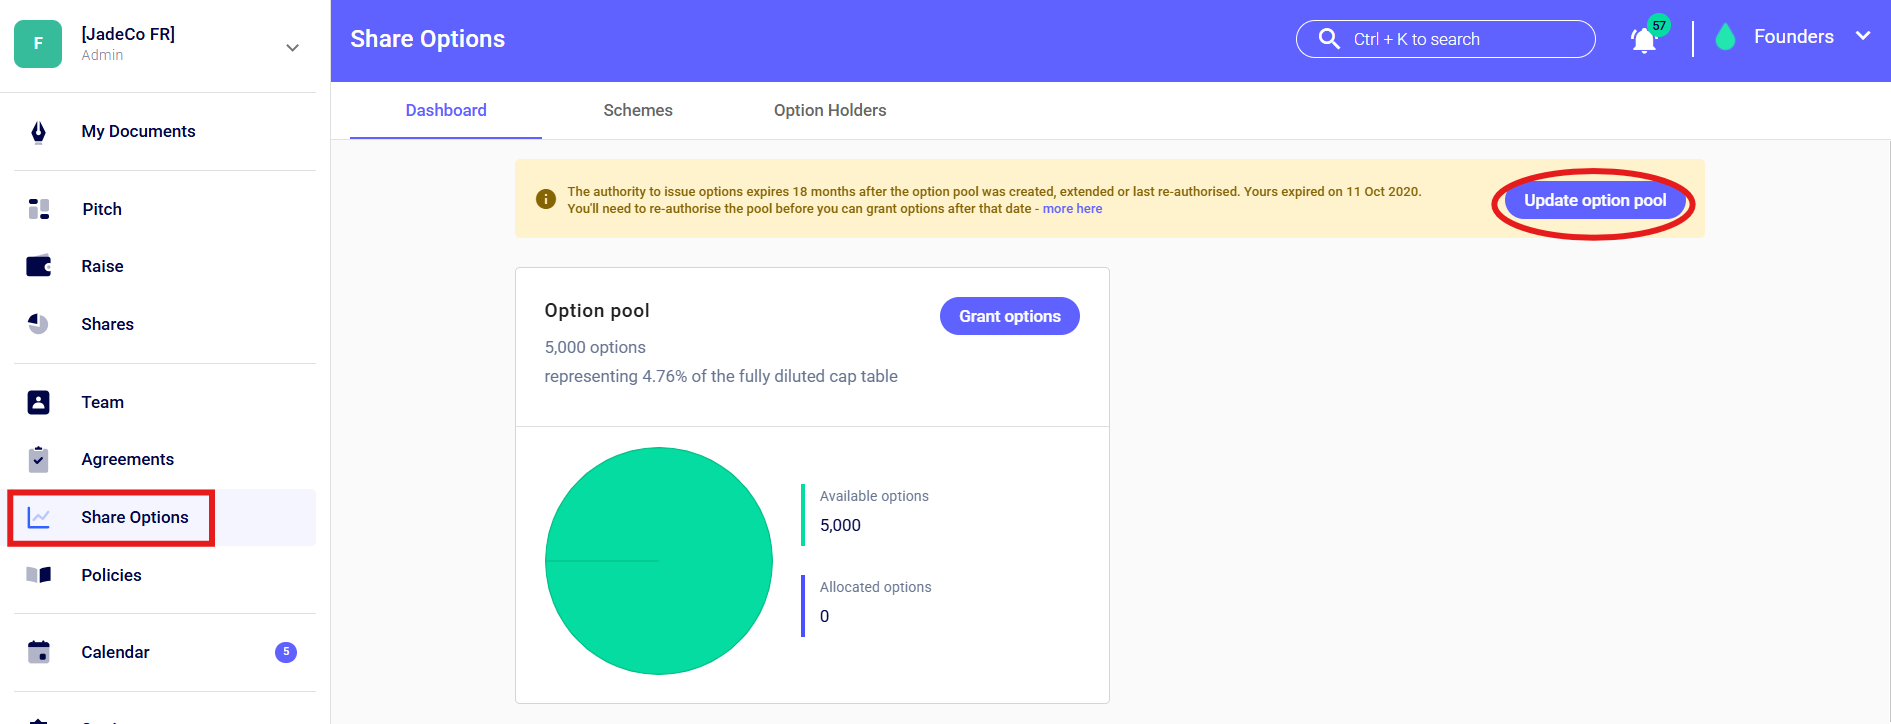Expand the JadeCo FR company switcher

(x=292, y=47)
